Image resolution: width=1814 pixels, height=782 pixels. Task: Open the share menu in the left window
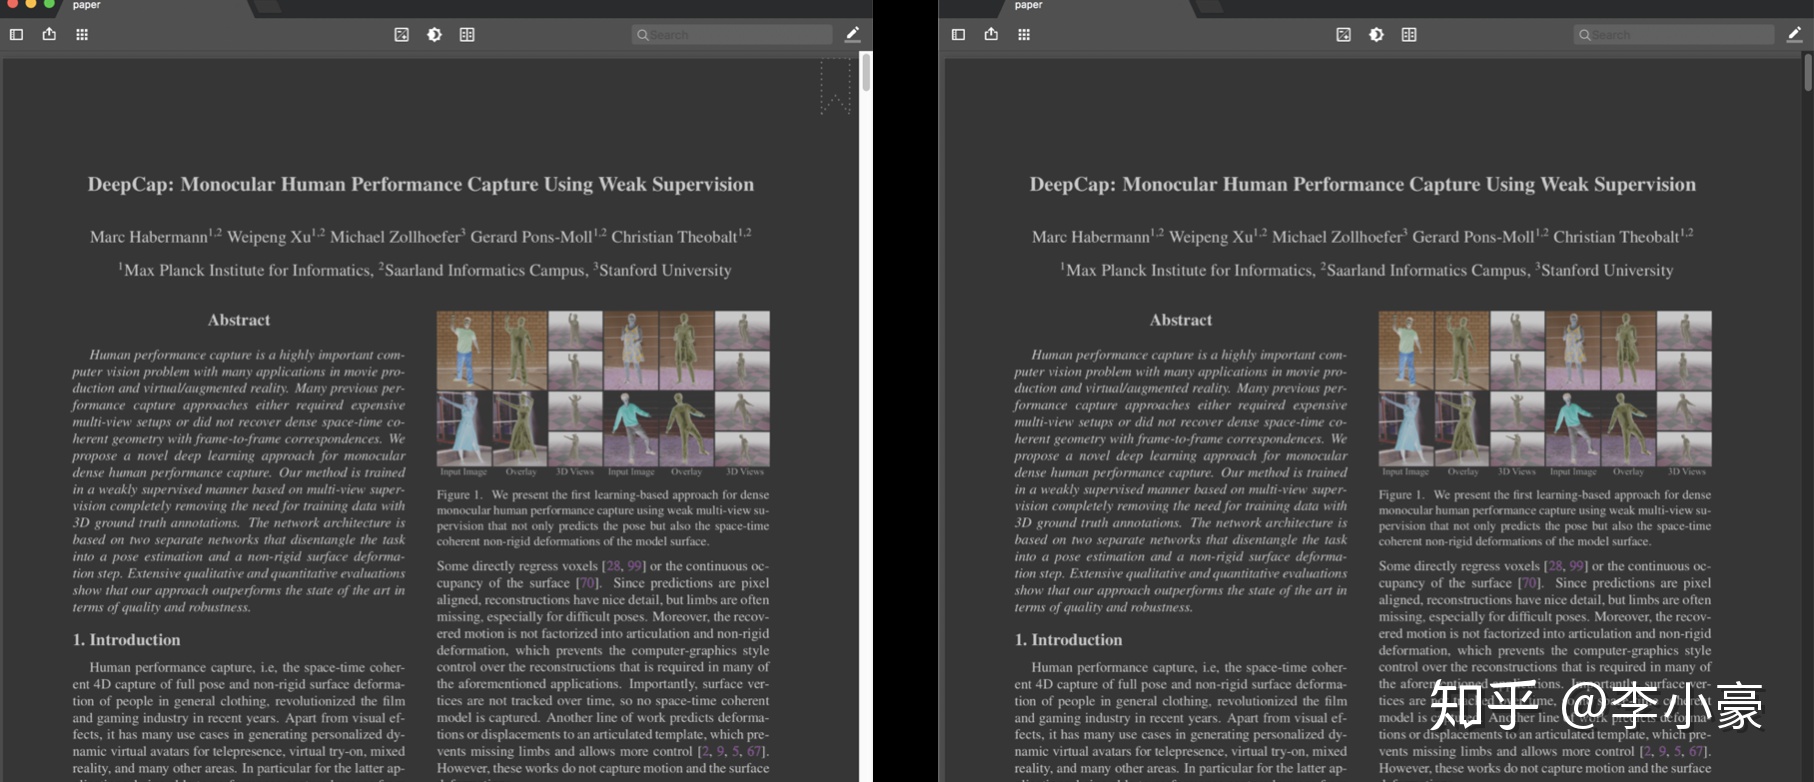(49, 34)
